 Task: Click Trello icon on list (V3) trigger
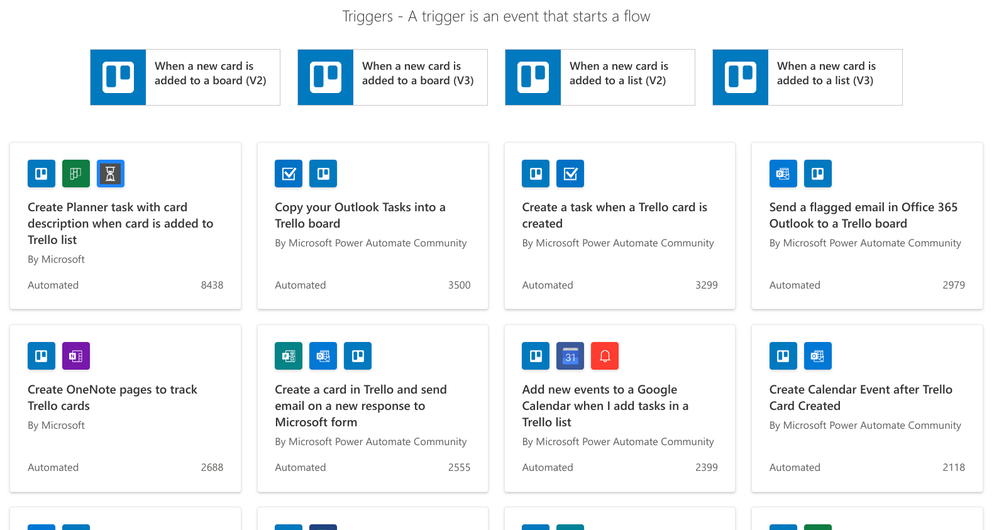coord(740,77)
